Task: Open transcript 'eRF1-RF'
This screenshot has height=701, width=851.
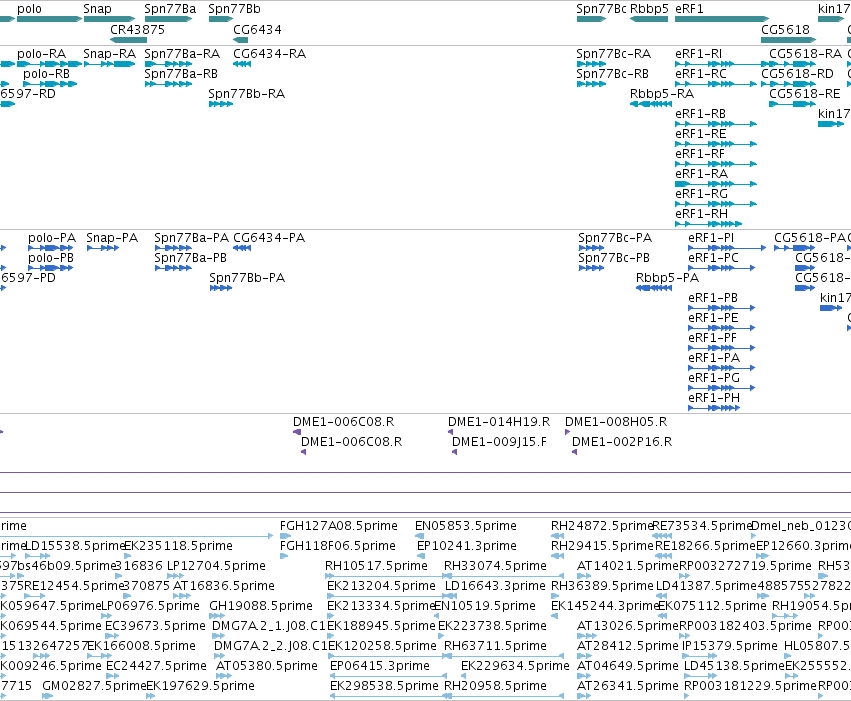Action: click(700, 155)
